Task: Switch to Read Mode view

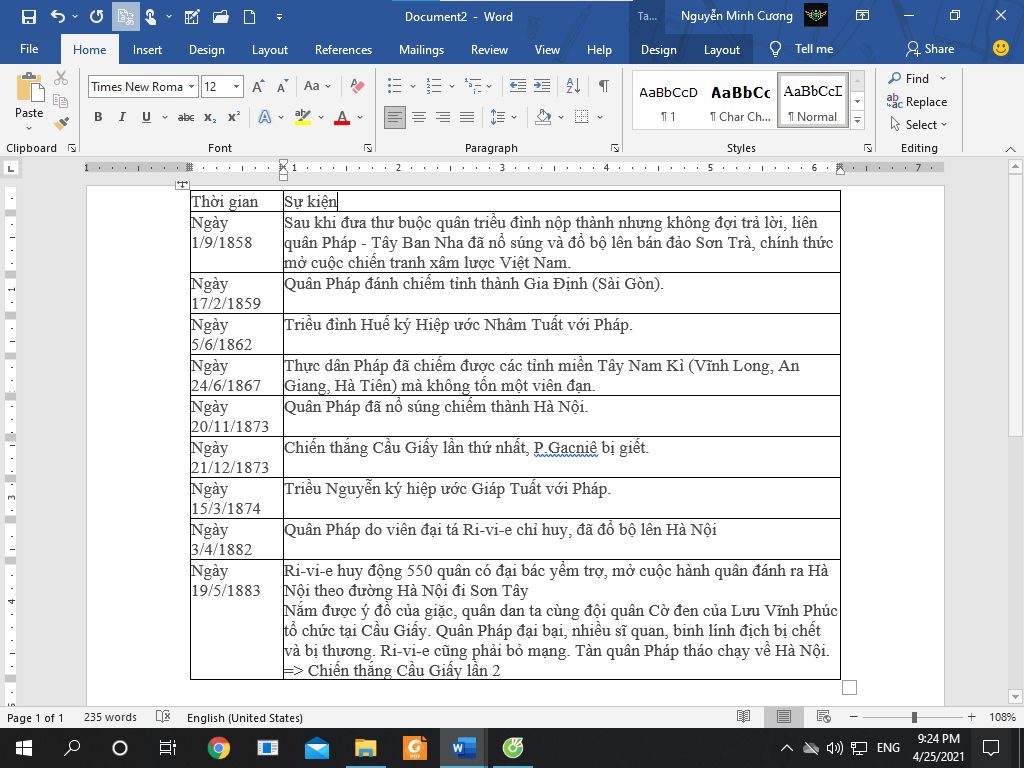Action: (743, 717)
